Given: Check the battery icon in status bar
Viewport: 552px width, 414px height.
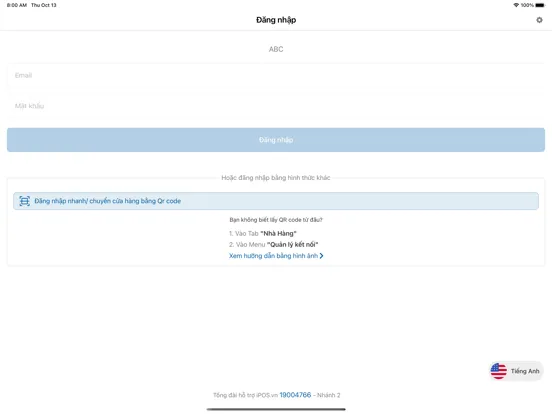Looking at the screenshot, I should [x=540, y=5].
